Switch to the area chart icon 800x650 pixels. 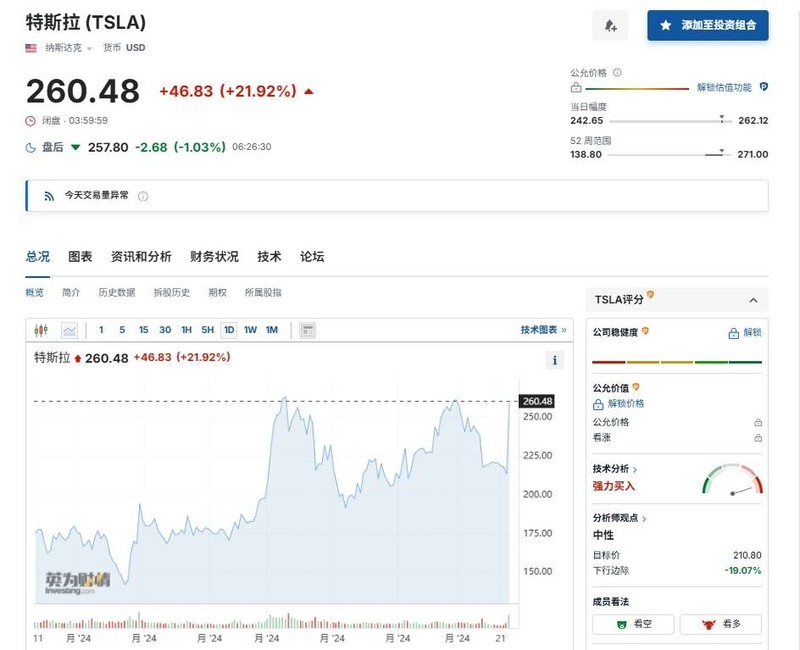pyautogui.click(x=69, y=330)
